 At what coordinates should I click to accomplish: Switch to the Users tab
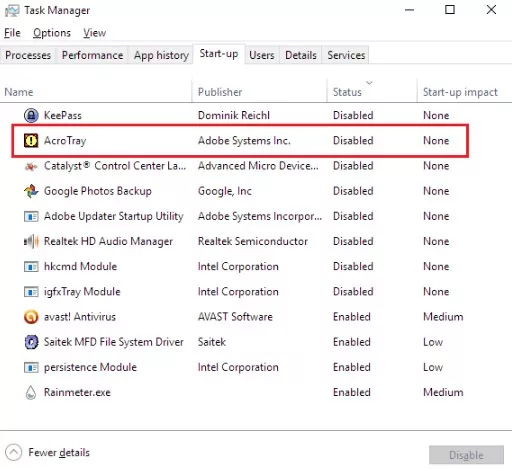[262, 55]
